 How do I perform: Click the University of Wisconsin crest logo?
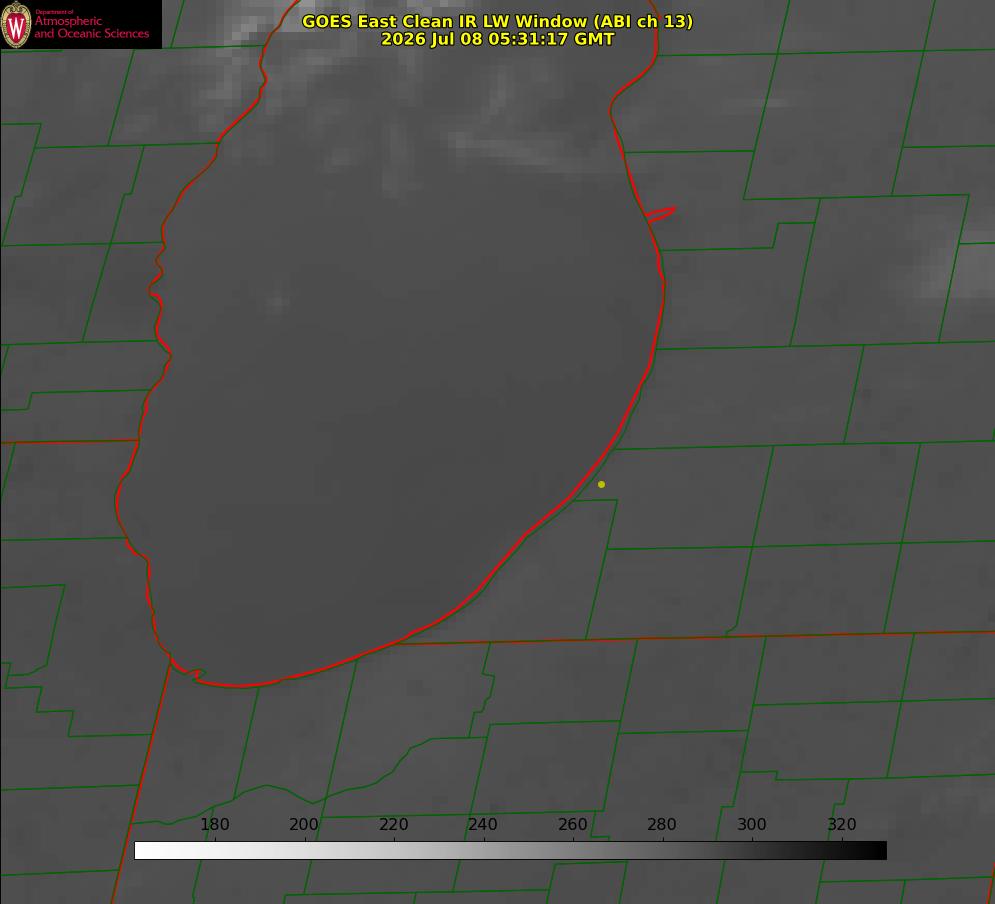(x=16, y=24)
